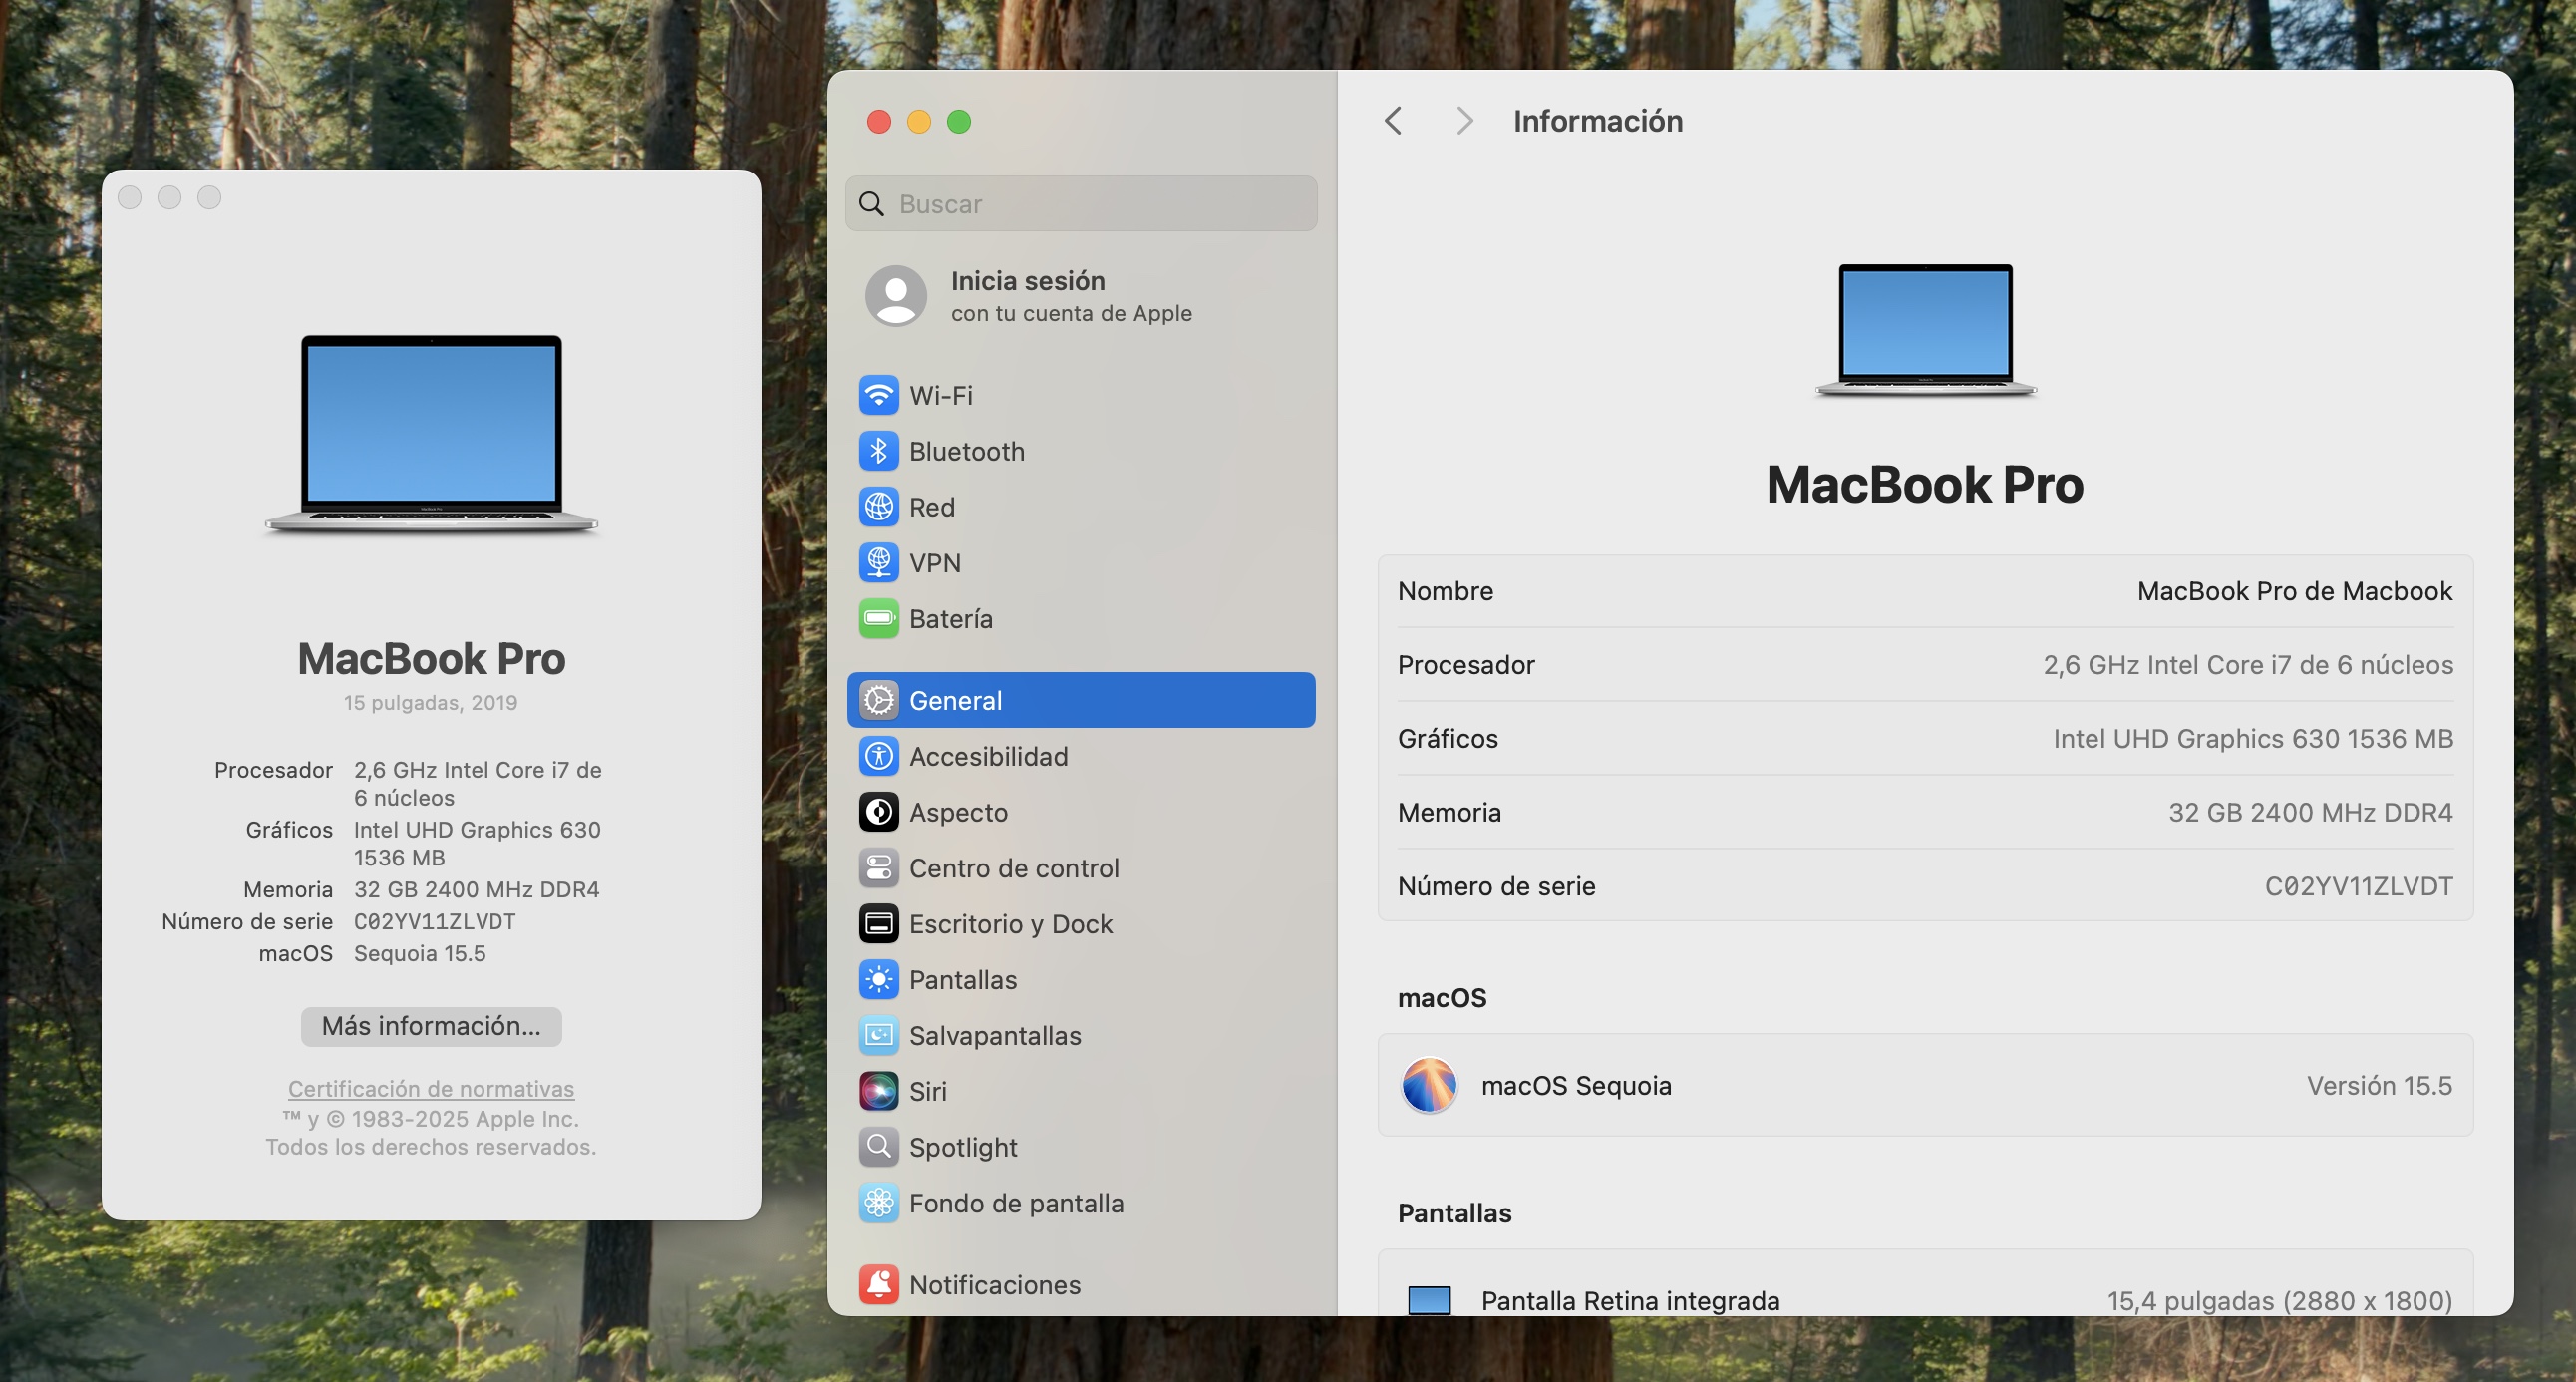
Task: Click the serial number in About window
Action: click(x=435, y=921)
